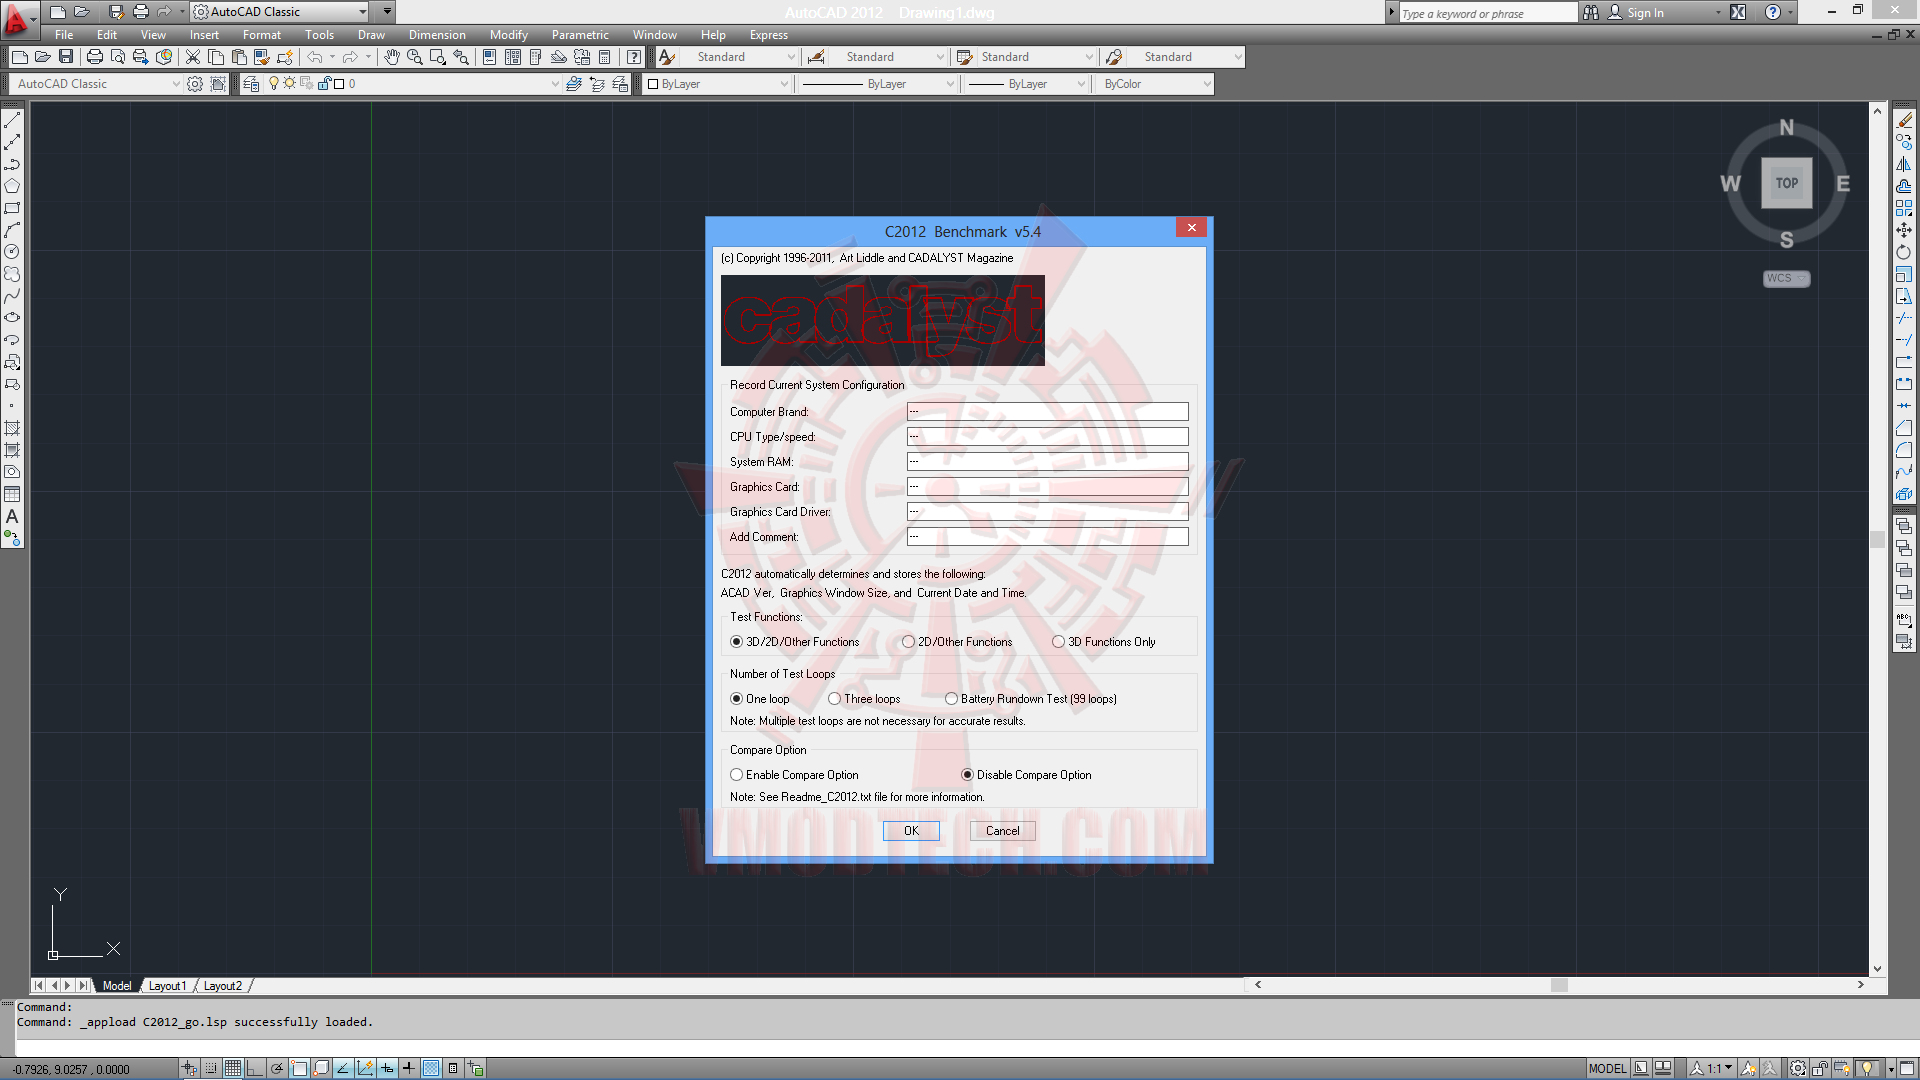Click the TOP face of ViewCube
The width and height of the screenshot is (1920, 1080).
click(x=1786, y=183)
